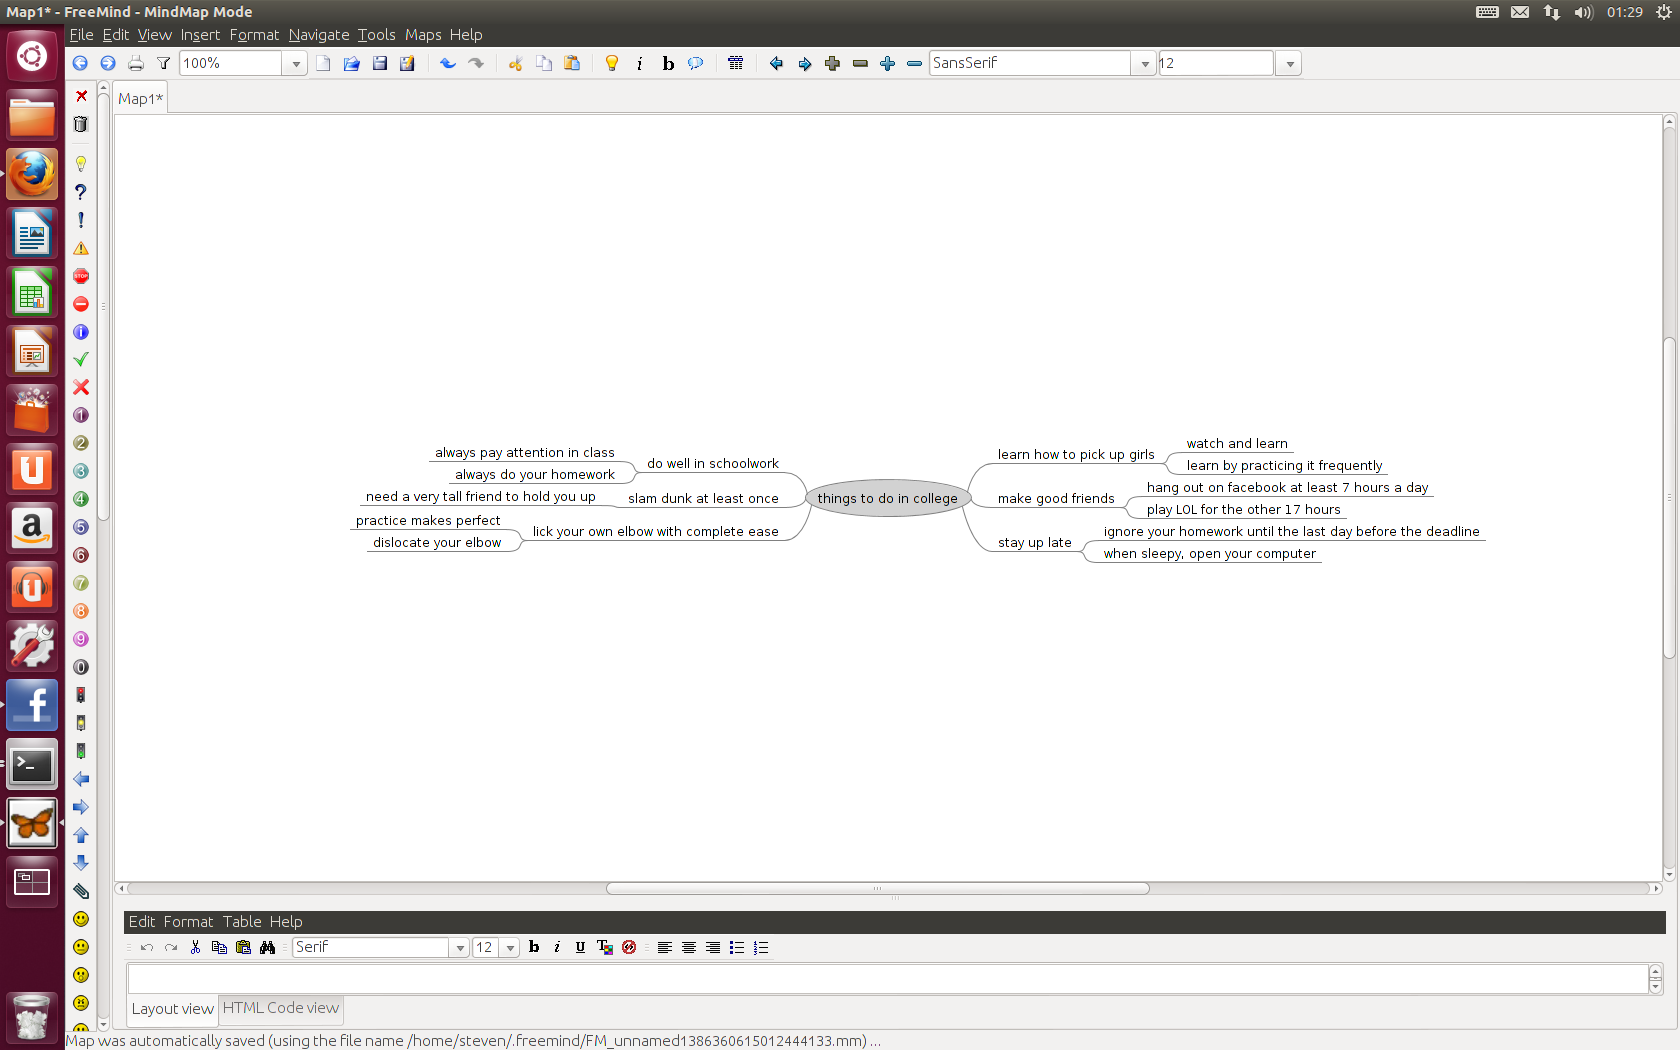Switch to the HTML Code view tab

click(281, 1008)
